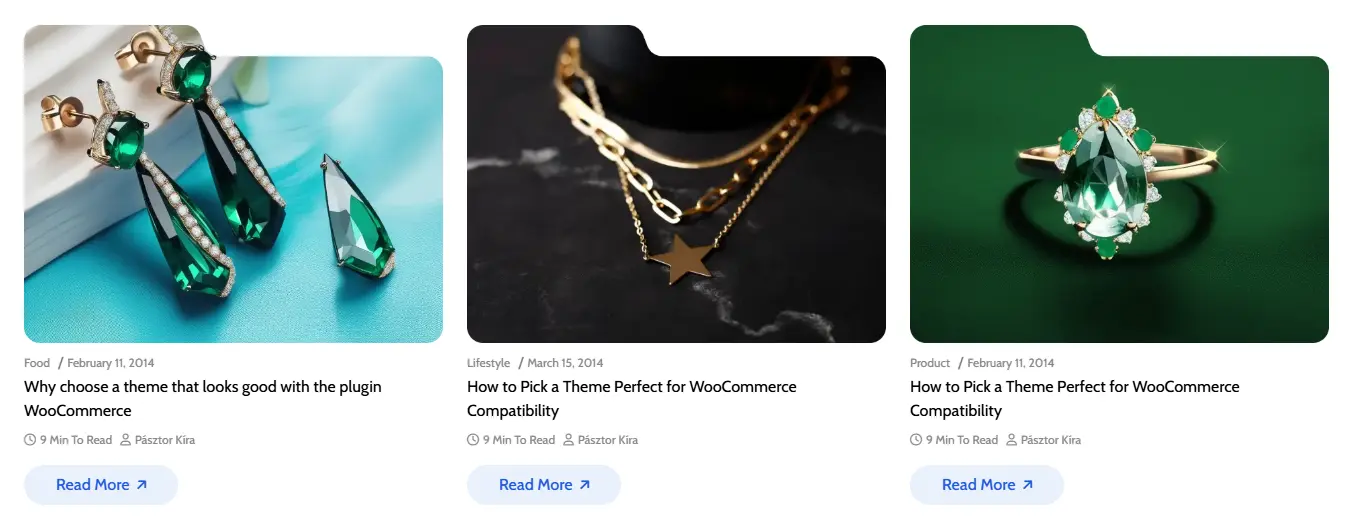Click the arrow icon in the Lifestyle post's Read More

pyautogui.click(x=585, y=485)
